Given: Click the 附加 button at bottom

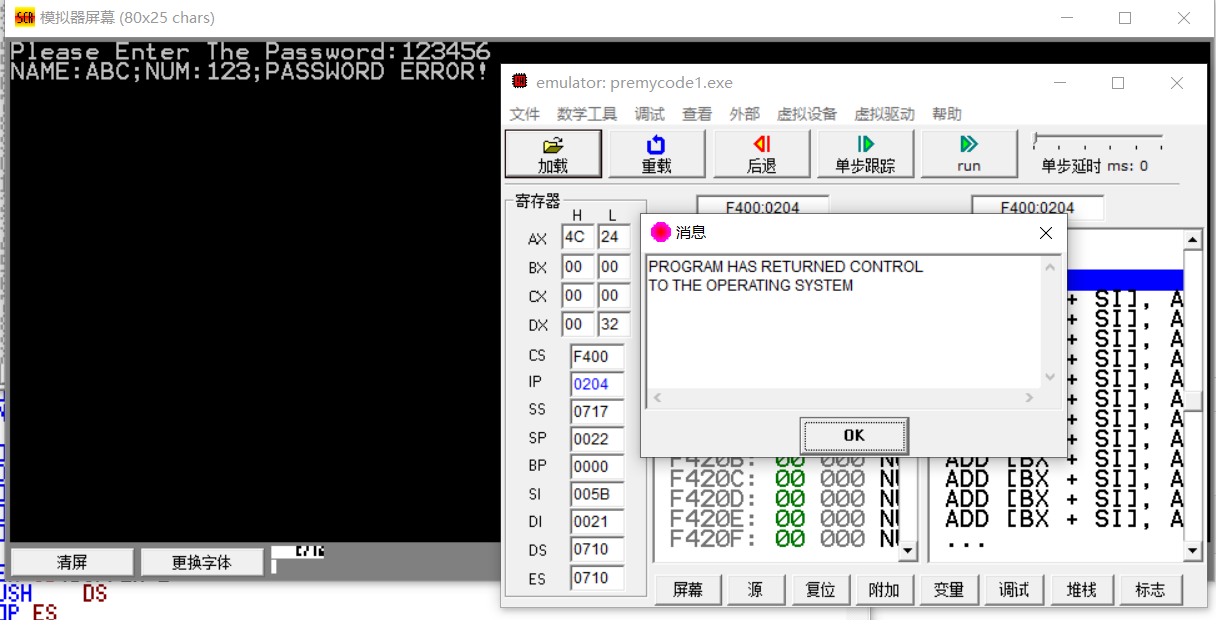Looking at the screenshot, I should [884, 590].
